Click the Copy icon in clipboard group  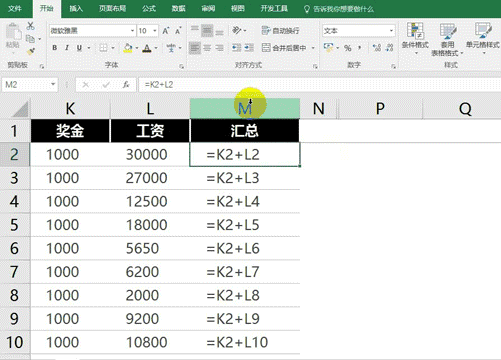[30, 39]
